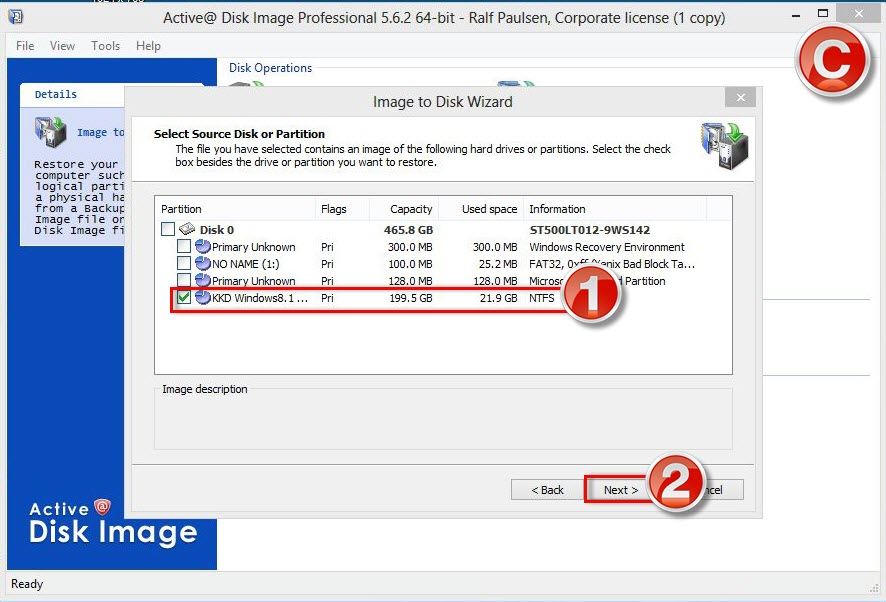
Task: Click the Details panel heading
Action: pos(55,94)
